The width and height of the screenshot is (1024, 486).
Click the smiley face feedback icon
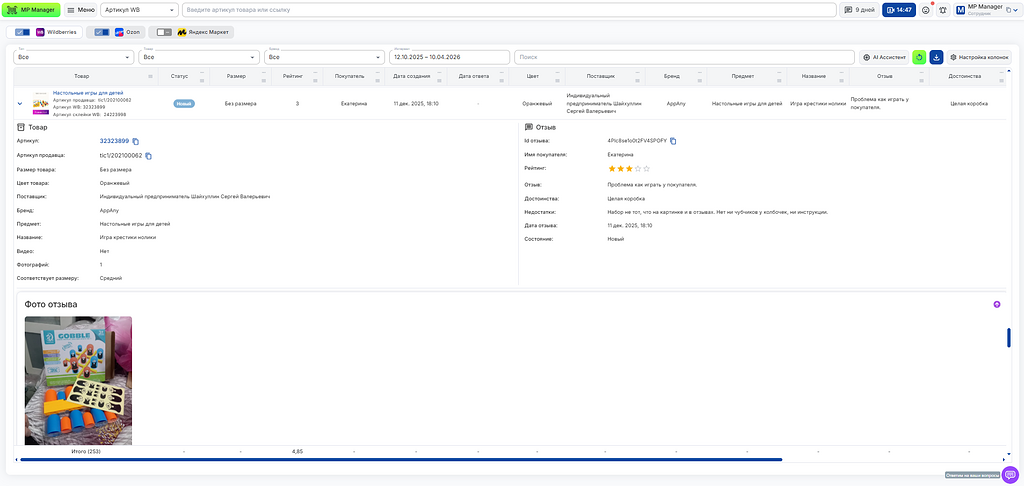click(926, 10)
